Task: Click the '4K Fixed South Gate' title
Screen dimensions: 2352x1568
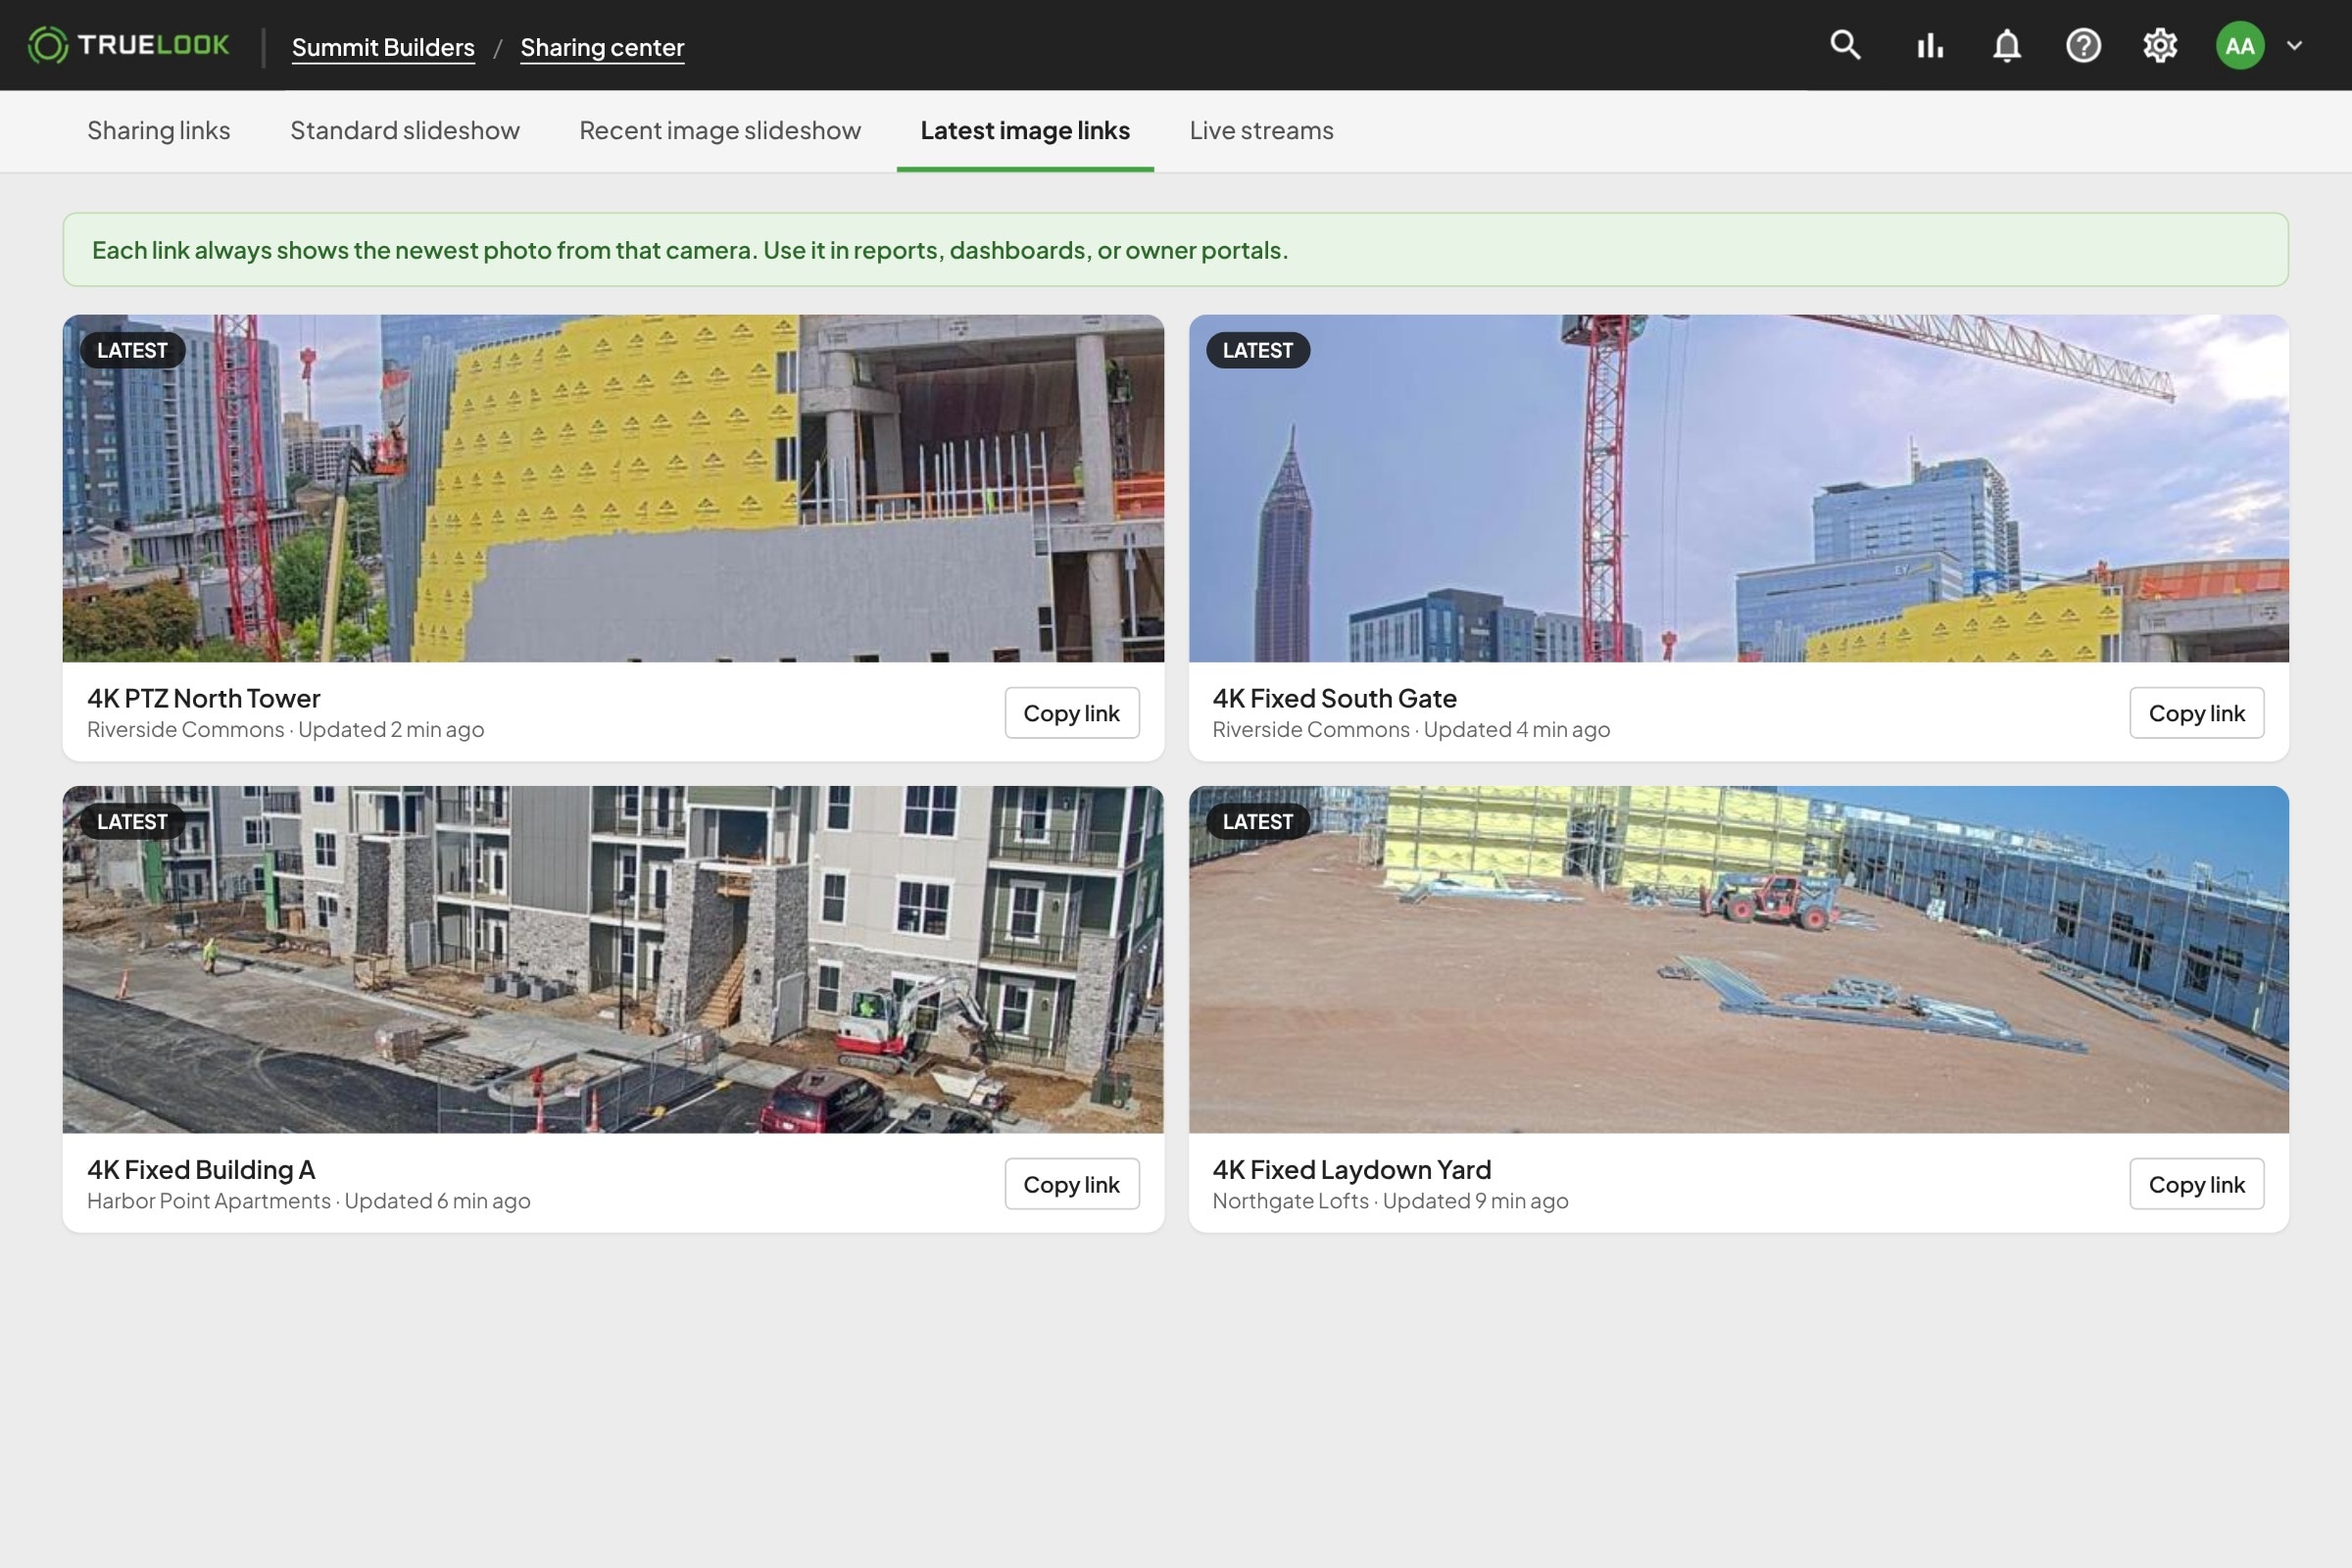Action: (1334, 698)
